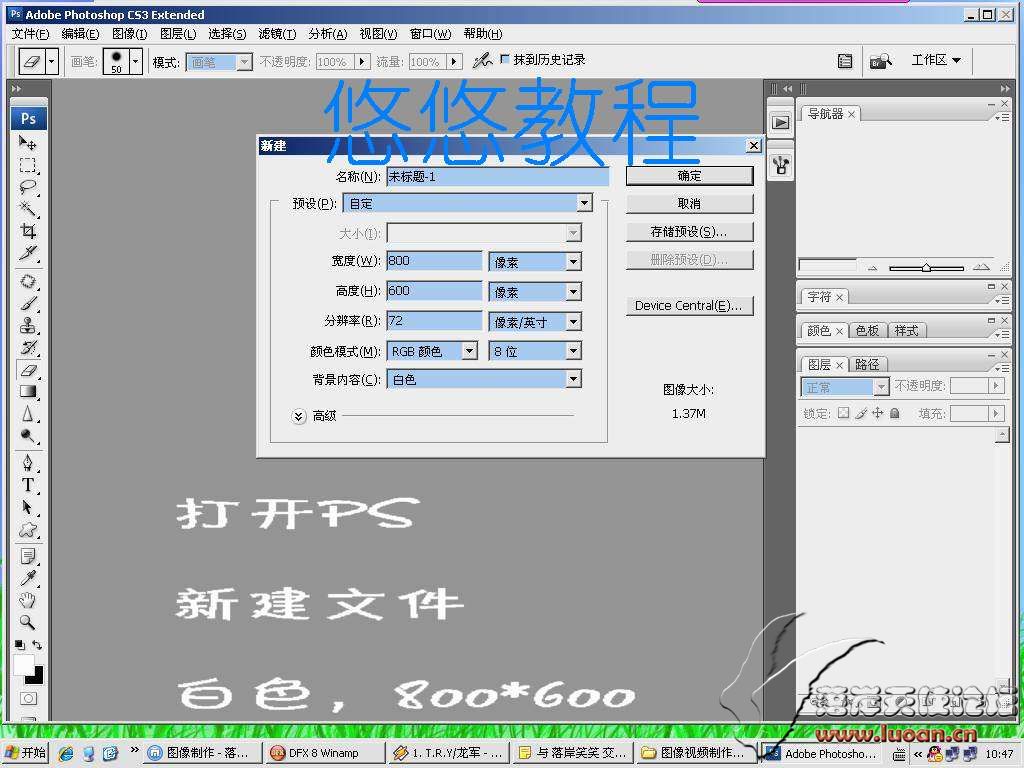1024x768 pixels.
Task: Select the Notes tool
Action: 27,556
